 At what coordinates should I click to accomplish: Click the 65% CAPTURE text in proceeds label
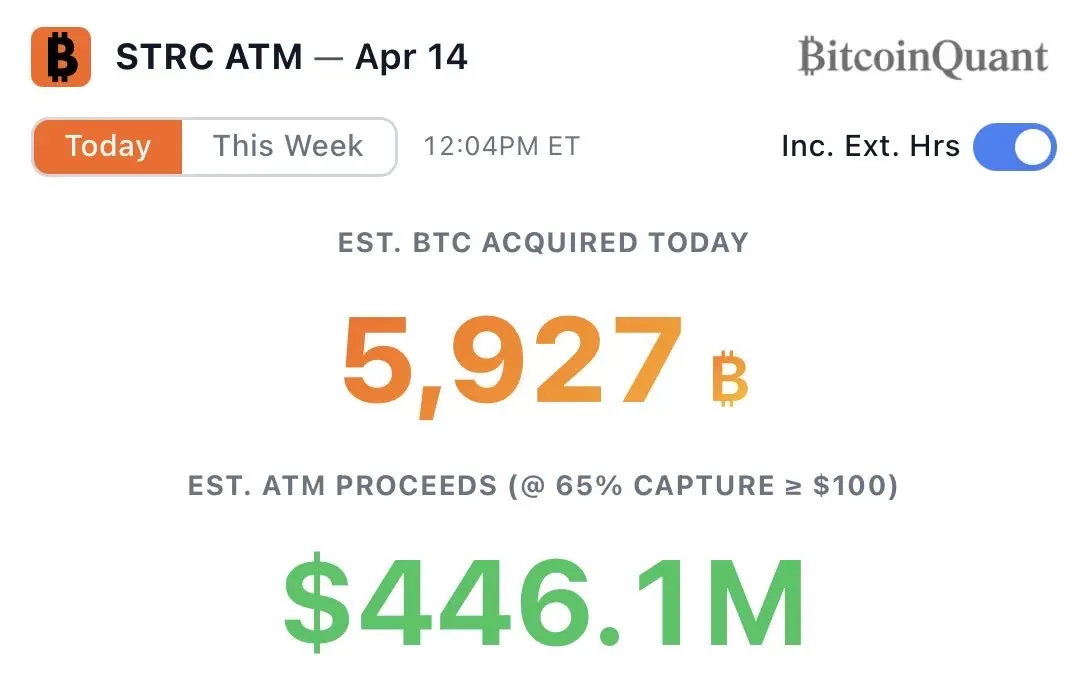pos(665,486)
